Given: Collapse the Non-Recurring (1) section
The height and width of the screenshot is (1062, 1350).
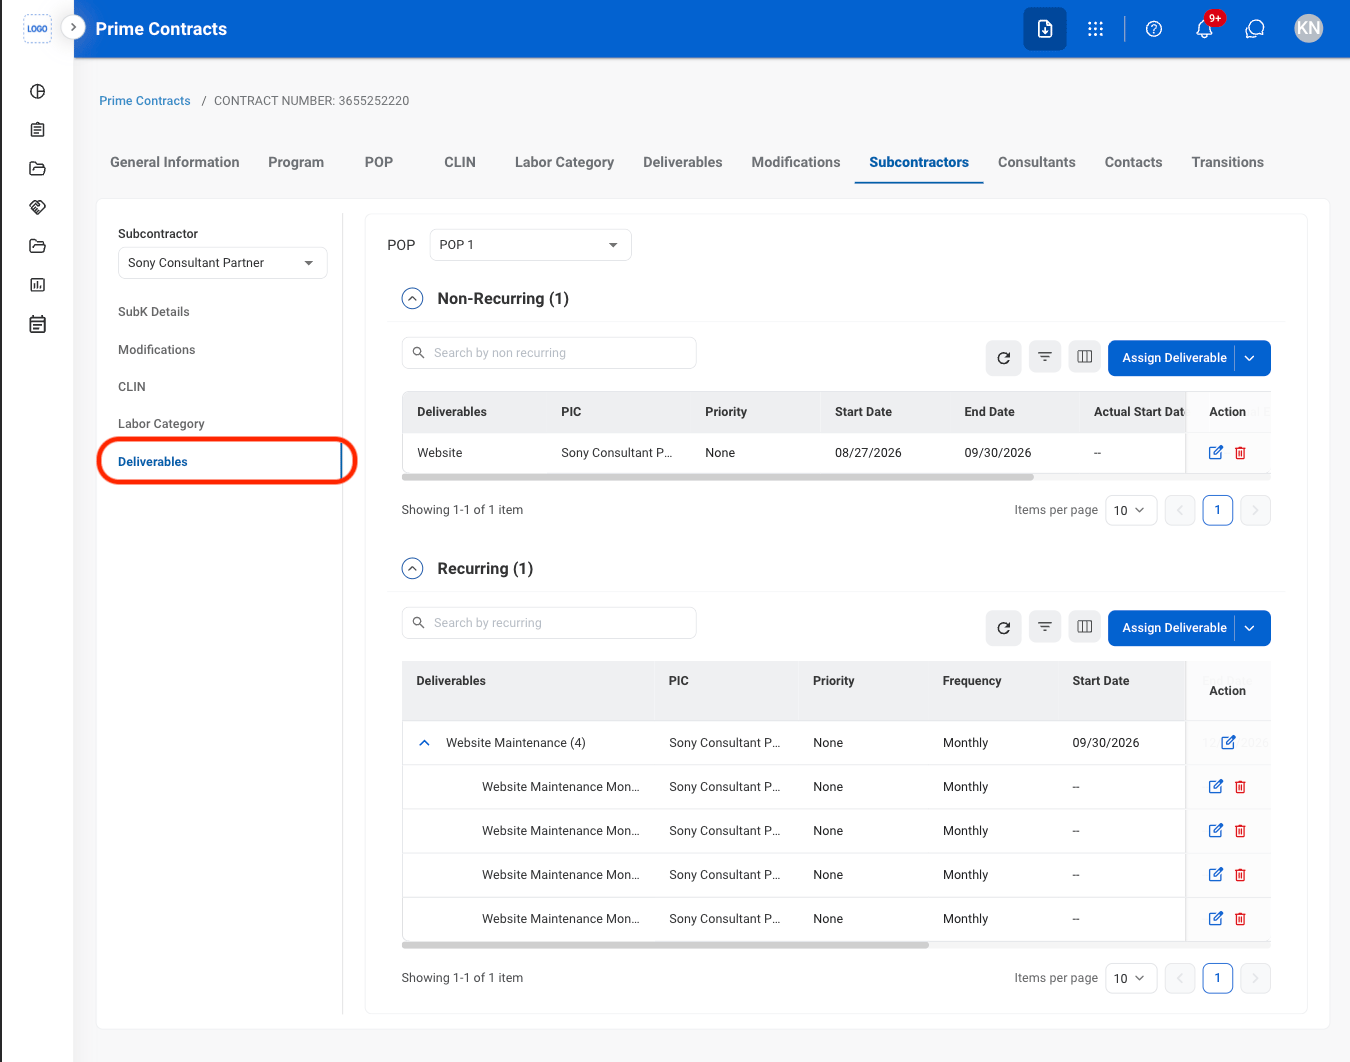Looking at the screenshot, I should point(413,299).
